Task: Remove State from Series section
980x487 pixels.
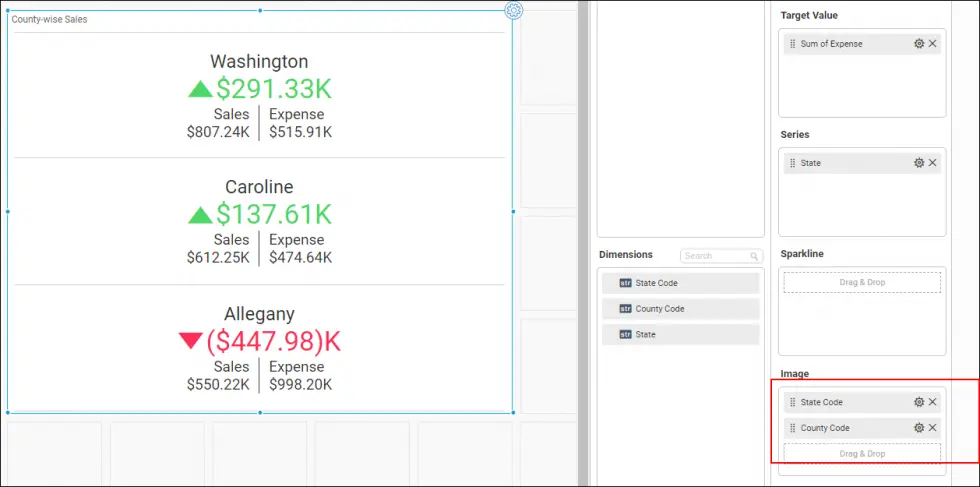Action: point(933,163)
